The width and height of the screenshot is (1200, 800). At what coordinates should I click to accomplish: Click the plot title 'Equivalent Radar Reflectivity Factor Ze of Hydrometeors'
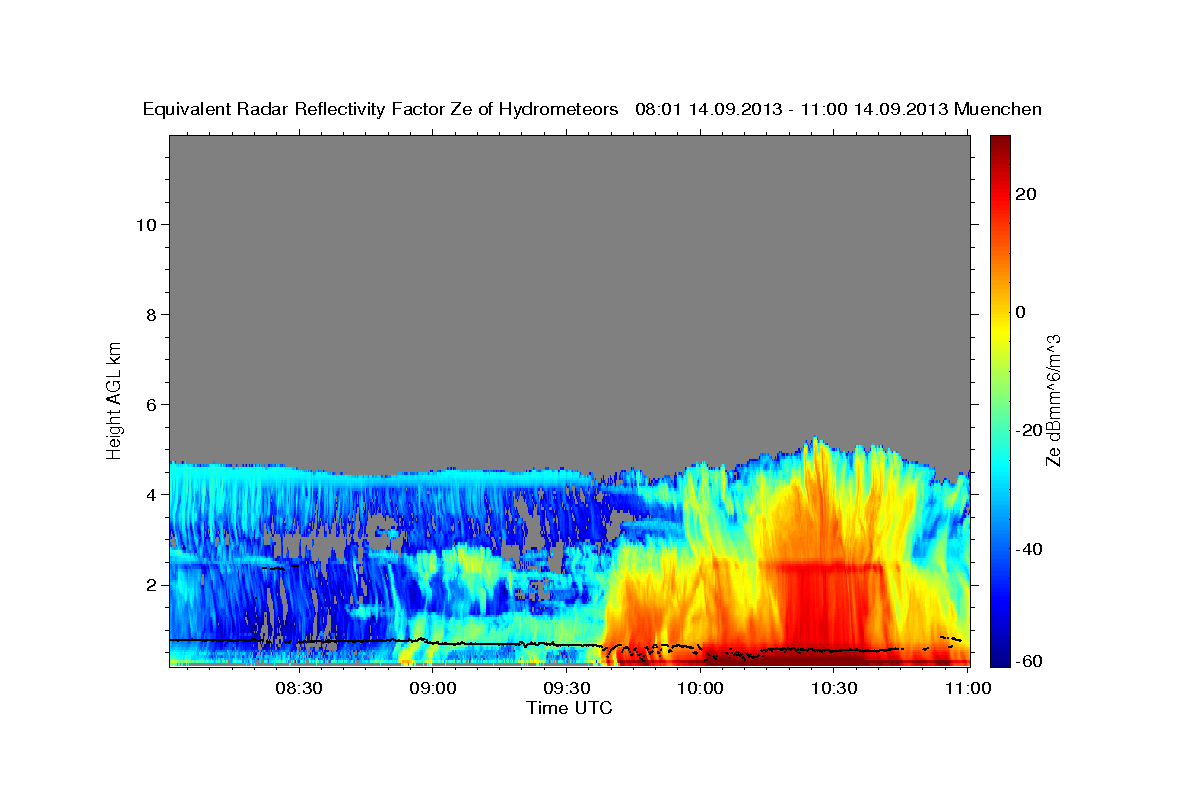click(x=381, y=110)
